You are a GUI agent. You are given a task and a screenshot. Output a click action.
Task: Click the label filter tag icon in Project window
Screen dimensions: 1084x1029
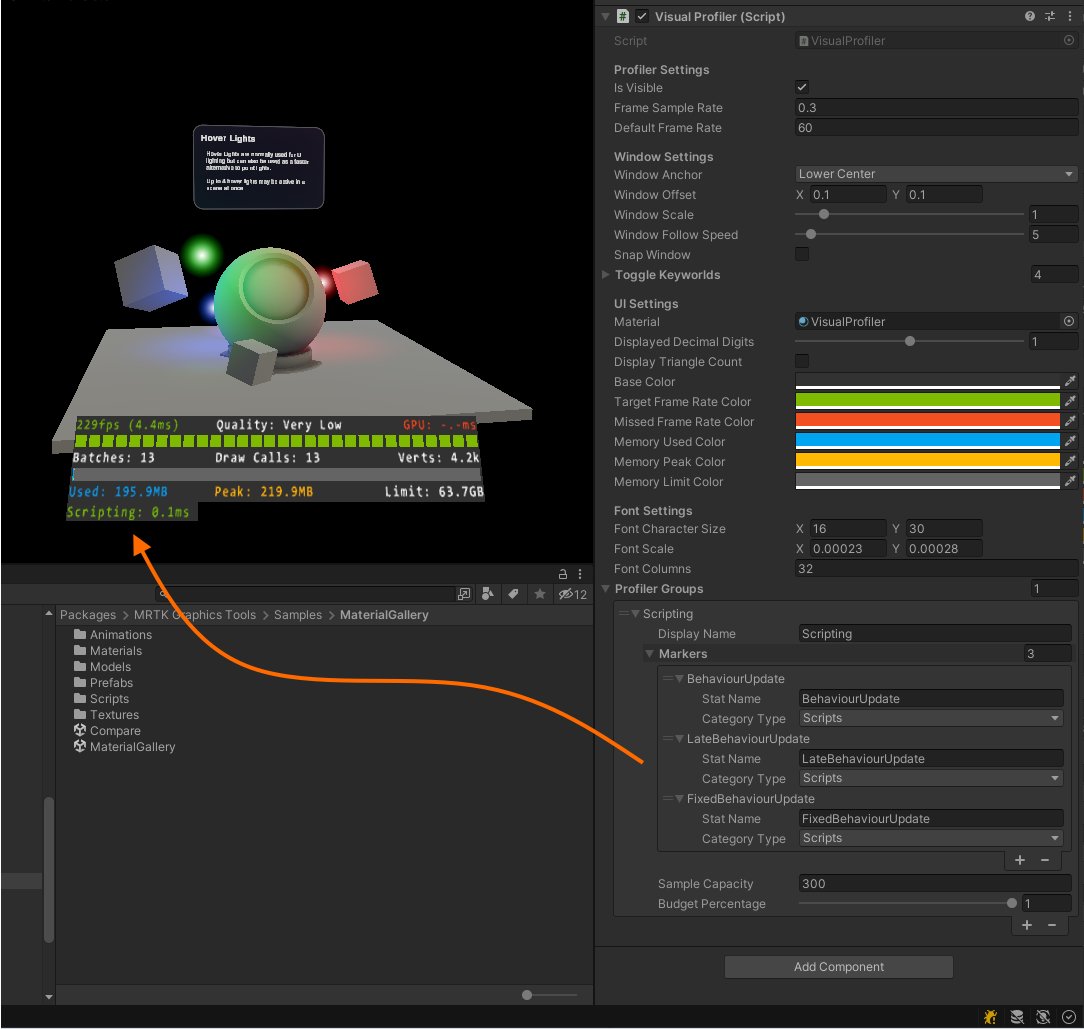click(x=512, y=594)
